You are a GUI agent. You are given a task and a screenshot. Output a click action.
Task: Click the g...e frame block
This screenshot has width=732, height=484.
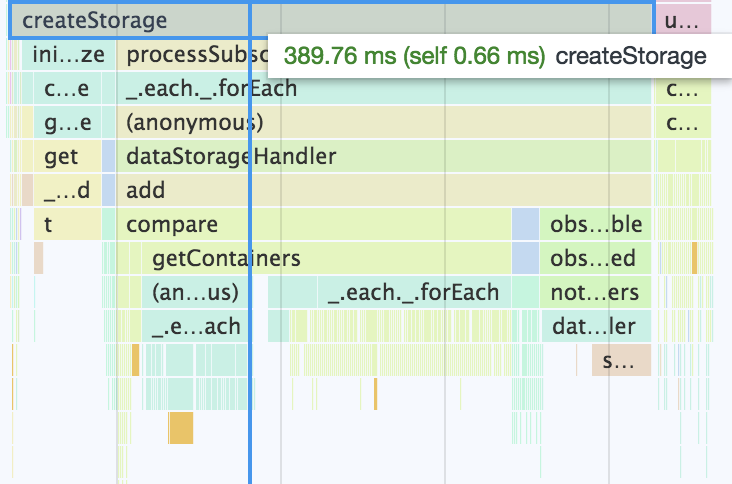(67, 122)
